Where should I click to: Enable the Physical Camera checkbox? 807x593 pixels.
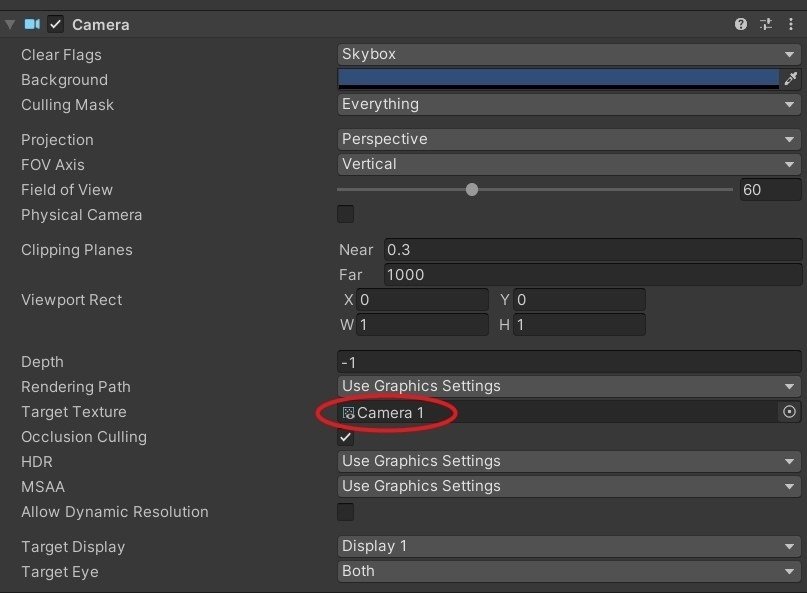[x=345, y=214]
